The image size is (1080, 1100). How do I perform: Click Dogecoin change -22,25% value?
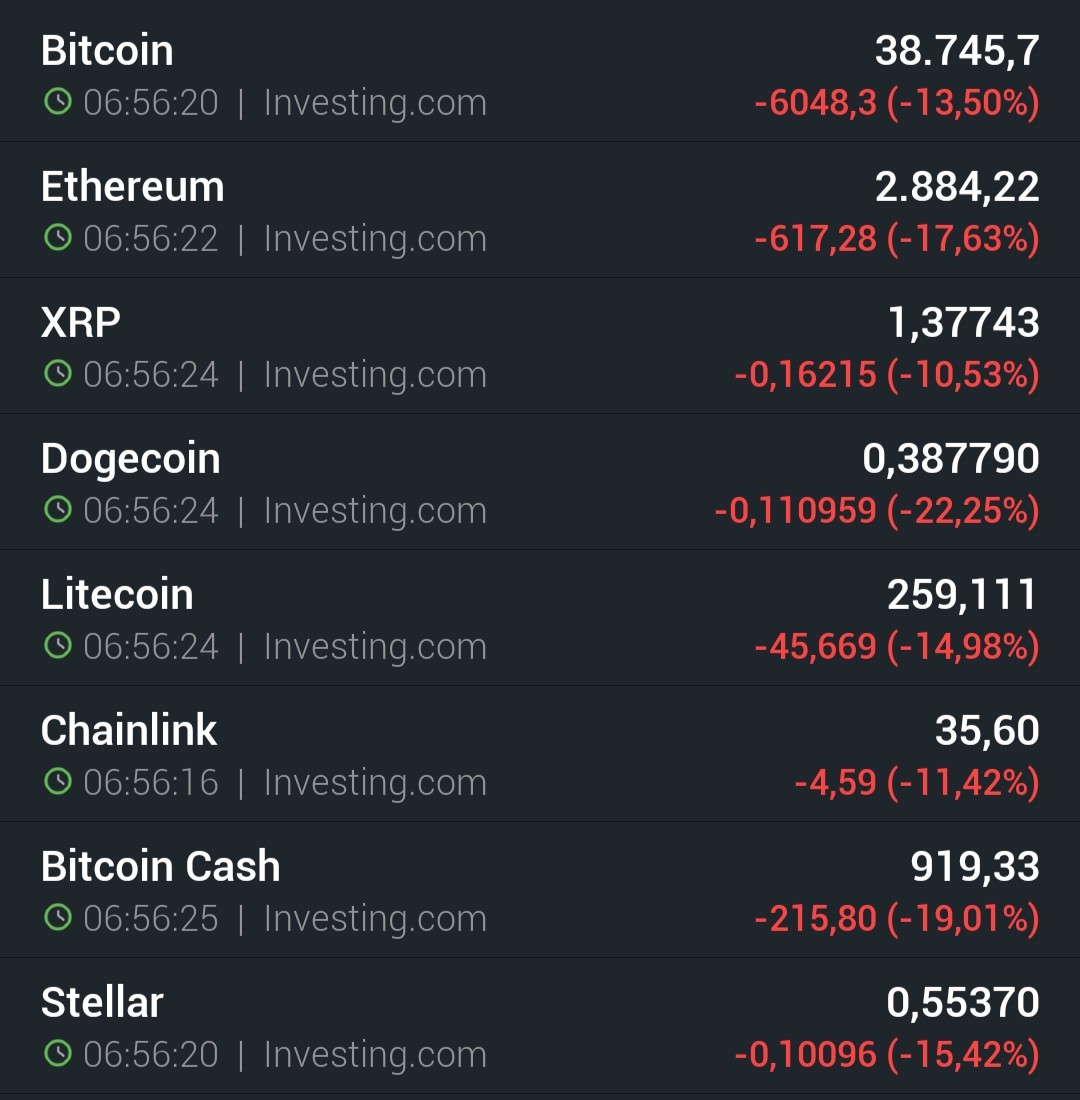click(x=963, y=510)
